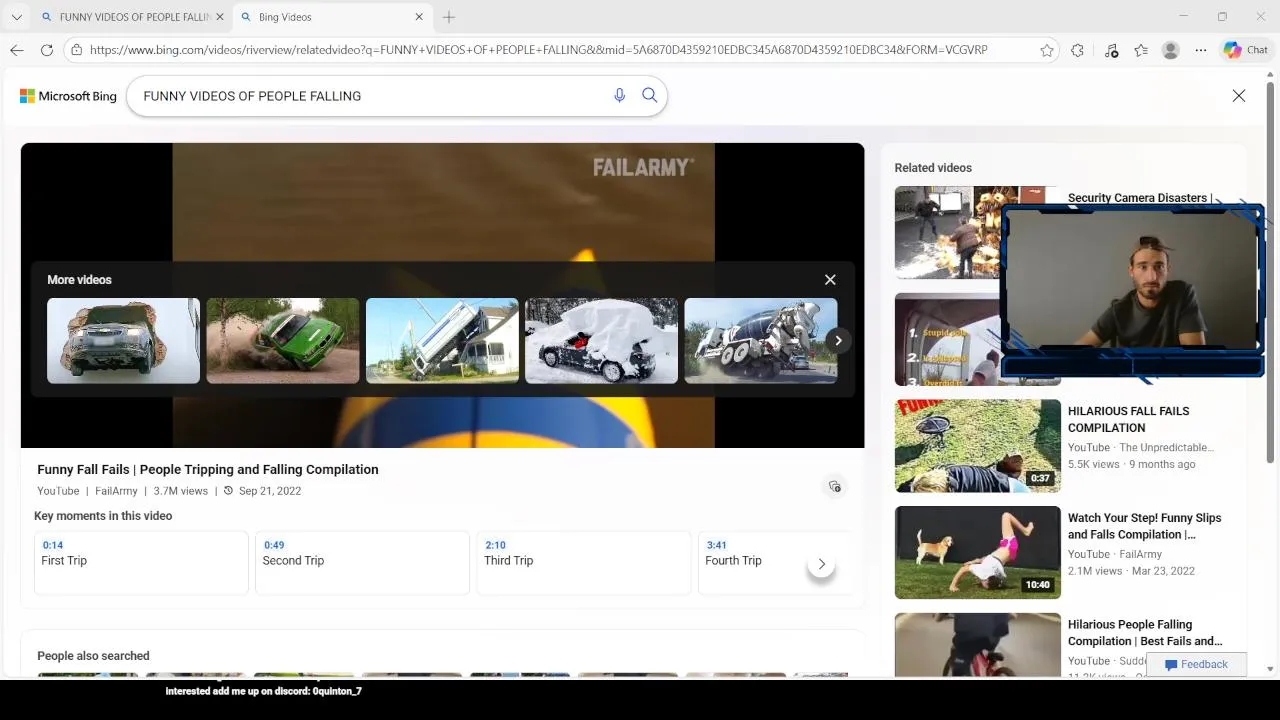Open the browser profile icon
The width and height of the screenshot is (1280, 720).
(x=1171, y=50)
